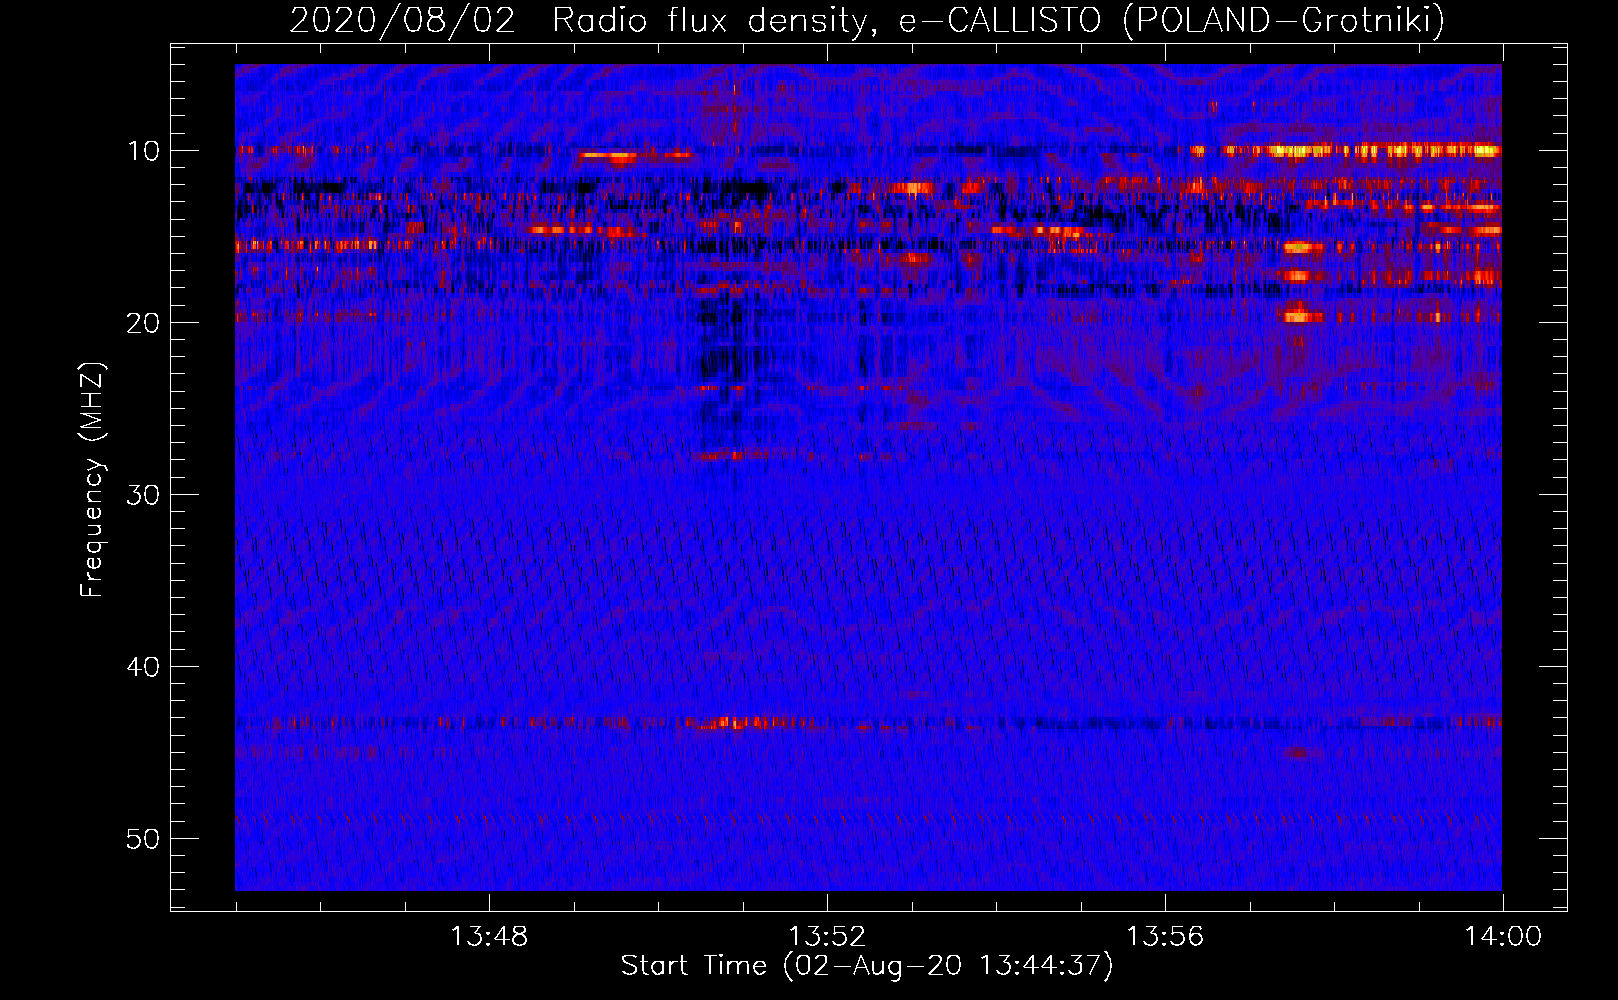Click the 14:00 time tick label
The height and width of the screenshot is (1000, 1618).
click(1503, 937)
